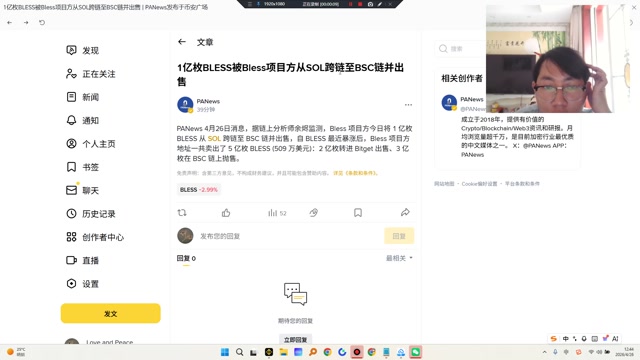This screenshot has height=360, width=640.
Task: Open 通知 (Notifications) in the sidebar
Action: point(83,120)
